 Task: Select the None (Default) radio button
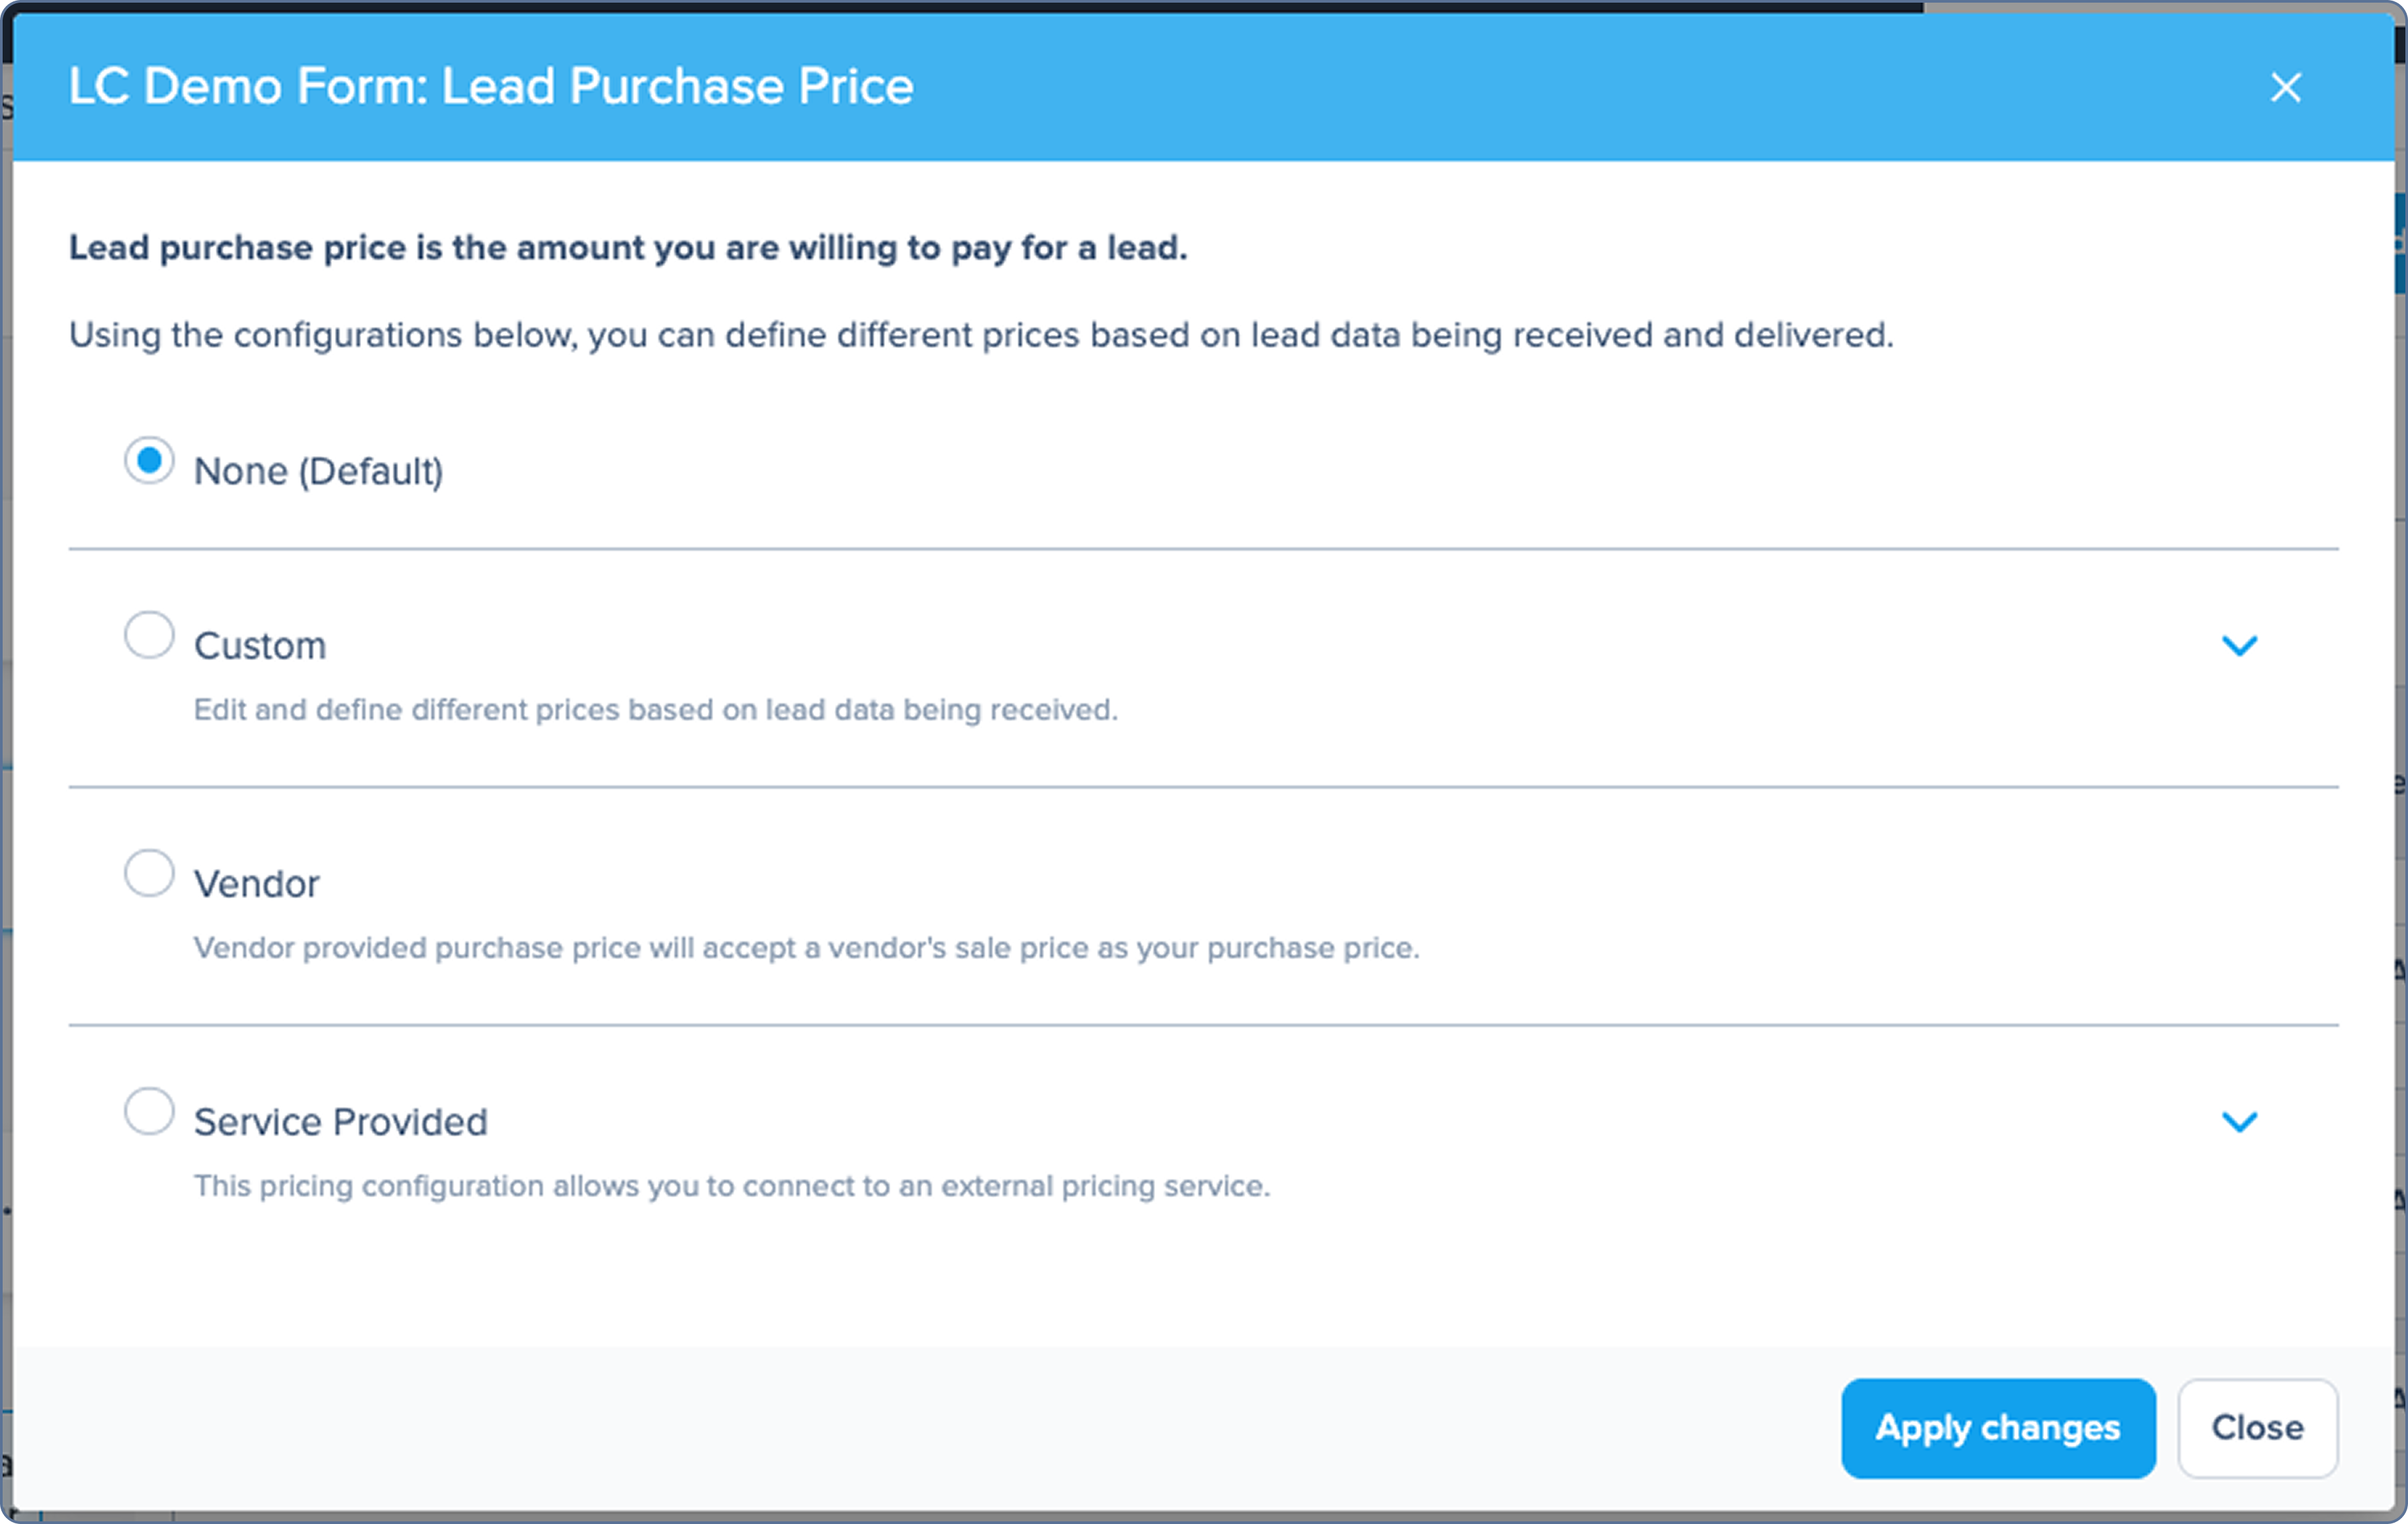tap(149, 461)
